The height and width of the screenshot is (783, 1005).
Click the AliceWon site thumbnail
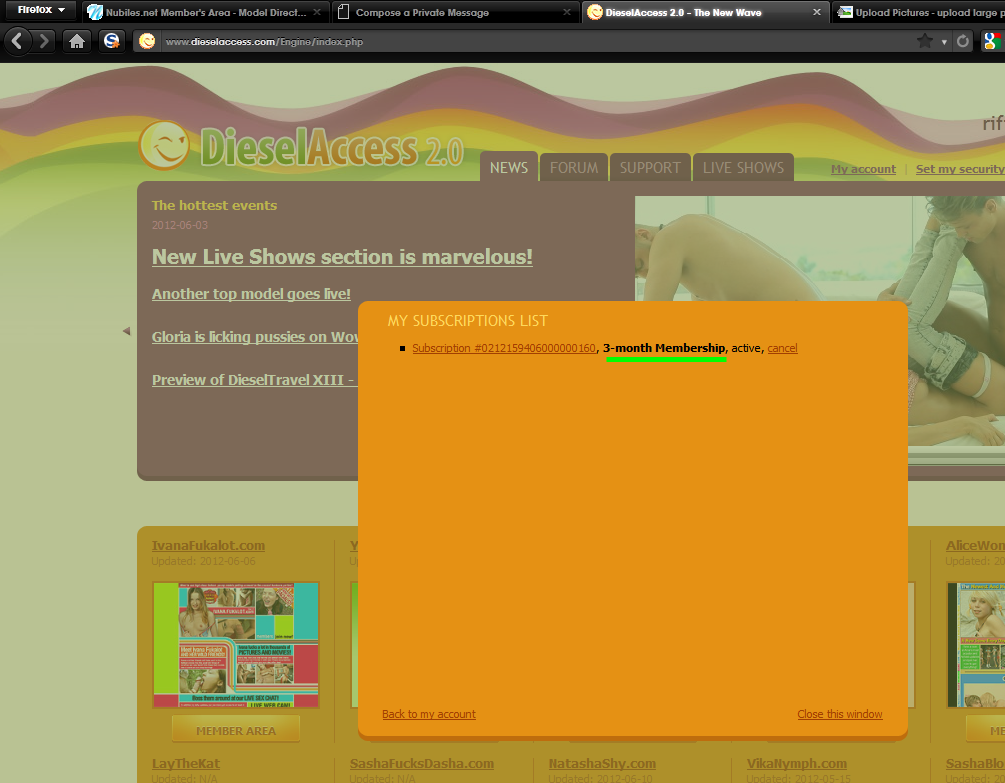976,645
